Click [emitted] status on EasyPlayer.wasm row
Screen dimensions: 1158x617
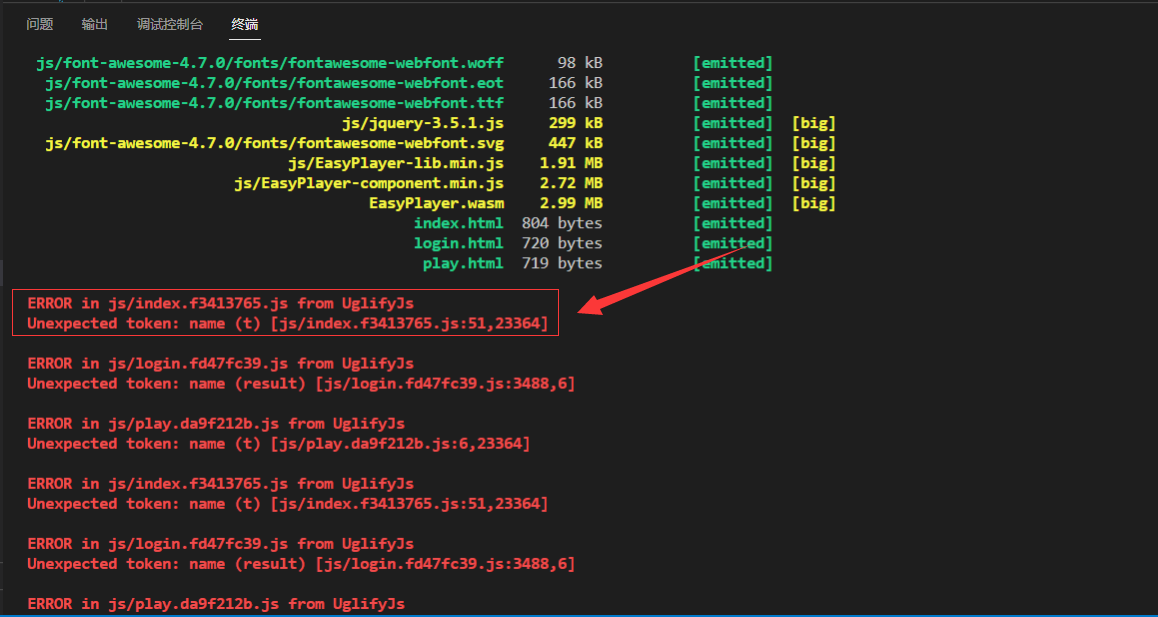pyautogui.click(x=733, y=202)
